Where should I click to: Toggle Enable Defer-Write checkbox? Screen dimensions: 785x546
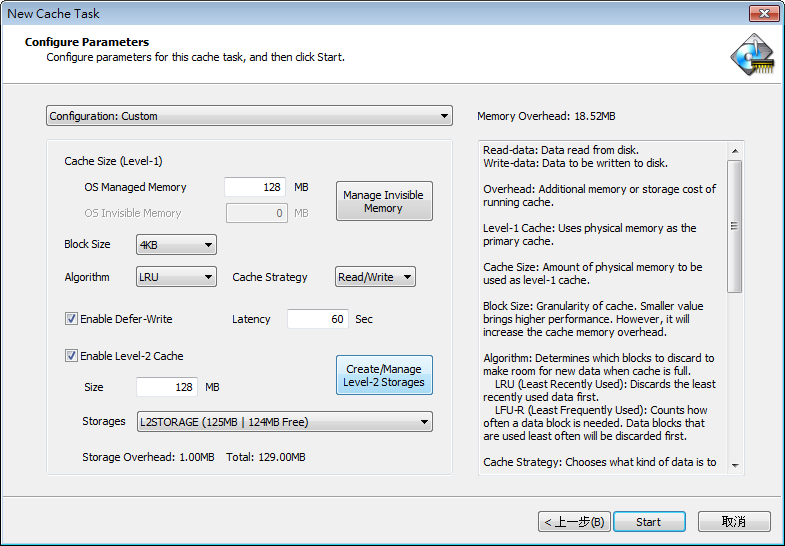coord(71,319)
